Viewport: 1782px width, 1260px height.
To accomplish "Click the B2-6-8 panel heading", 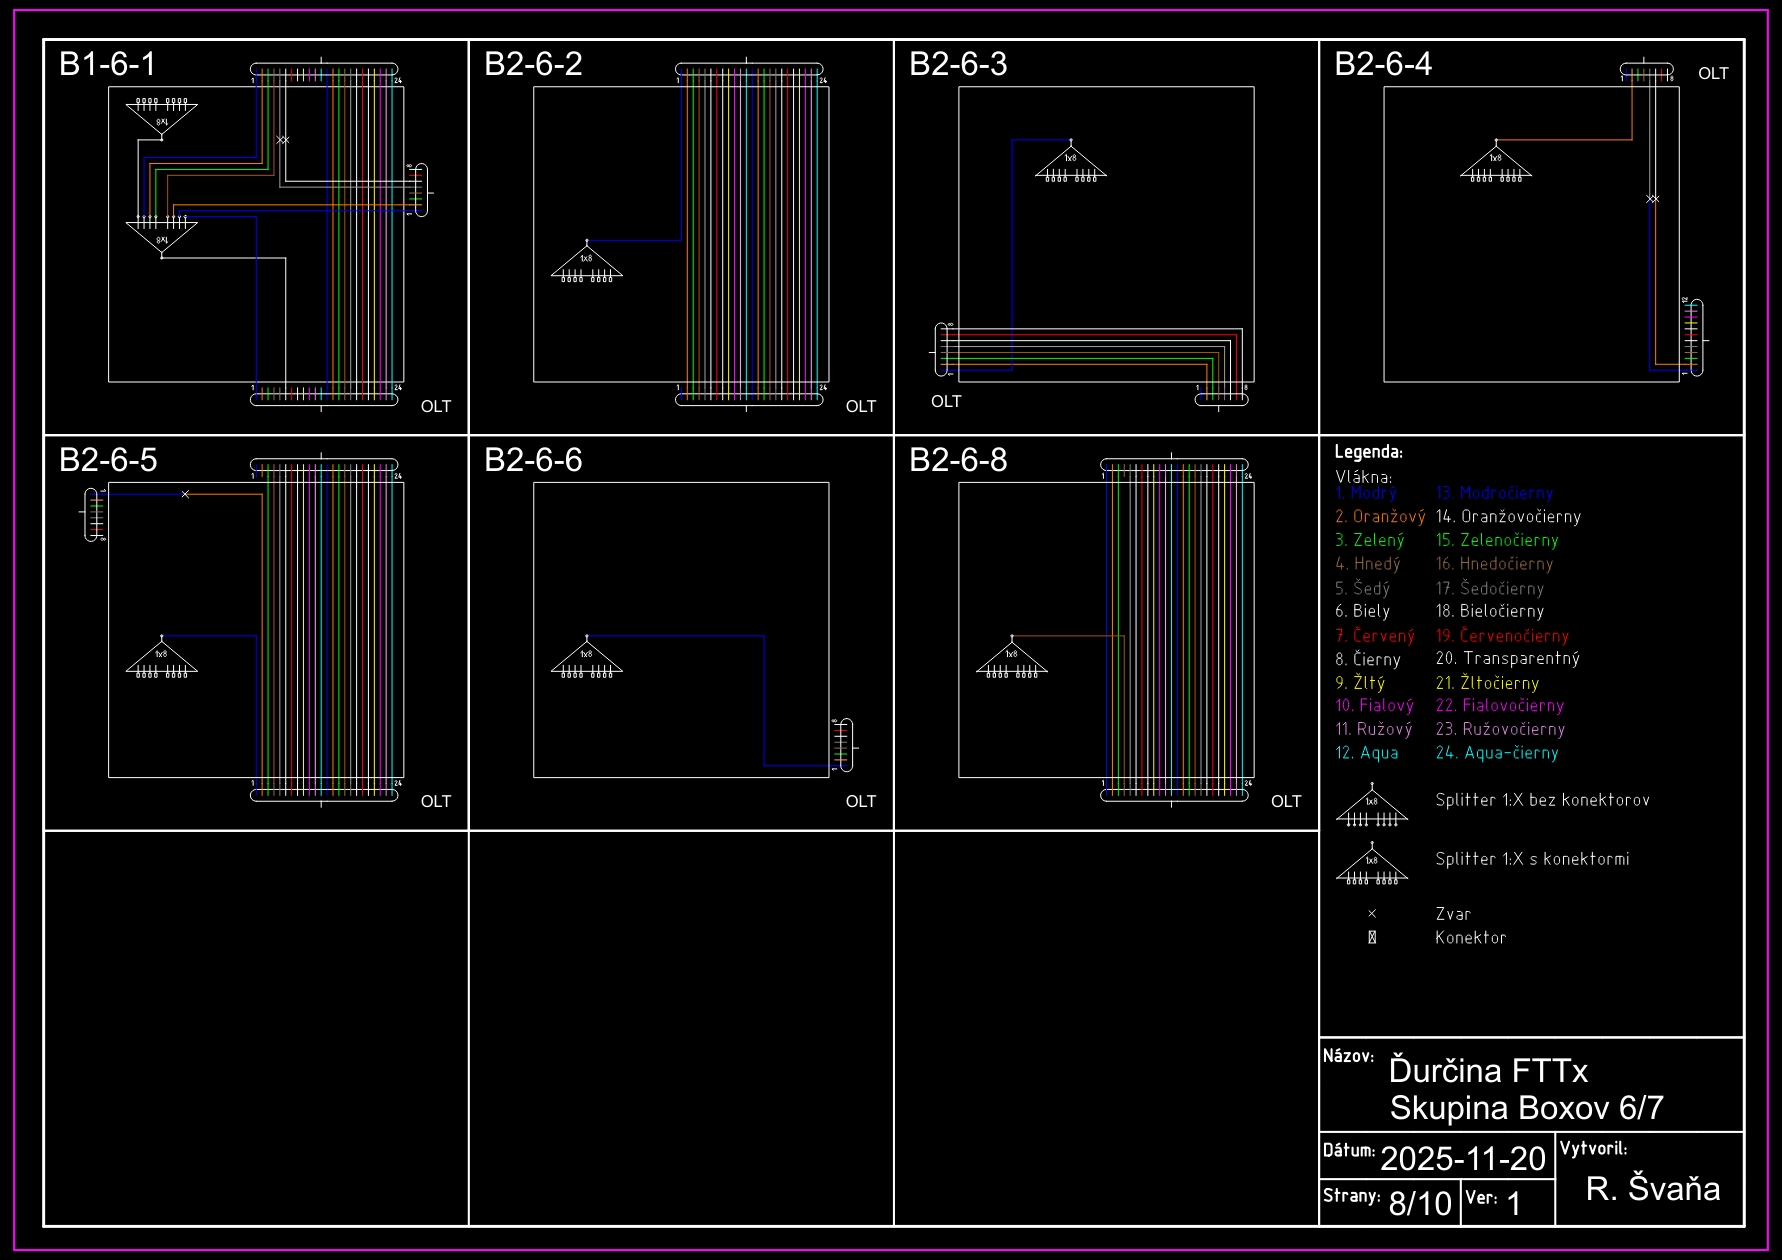I will point(958,460).
